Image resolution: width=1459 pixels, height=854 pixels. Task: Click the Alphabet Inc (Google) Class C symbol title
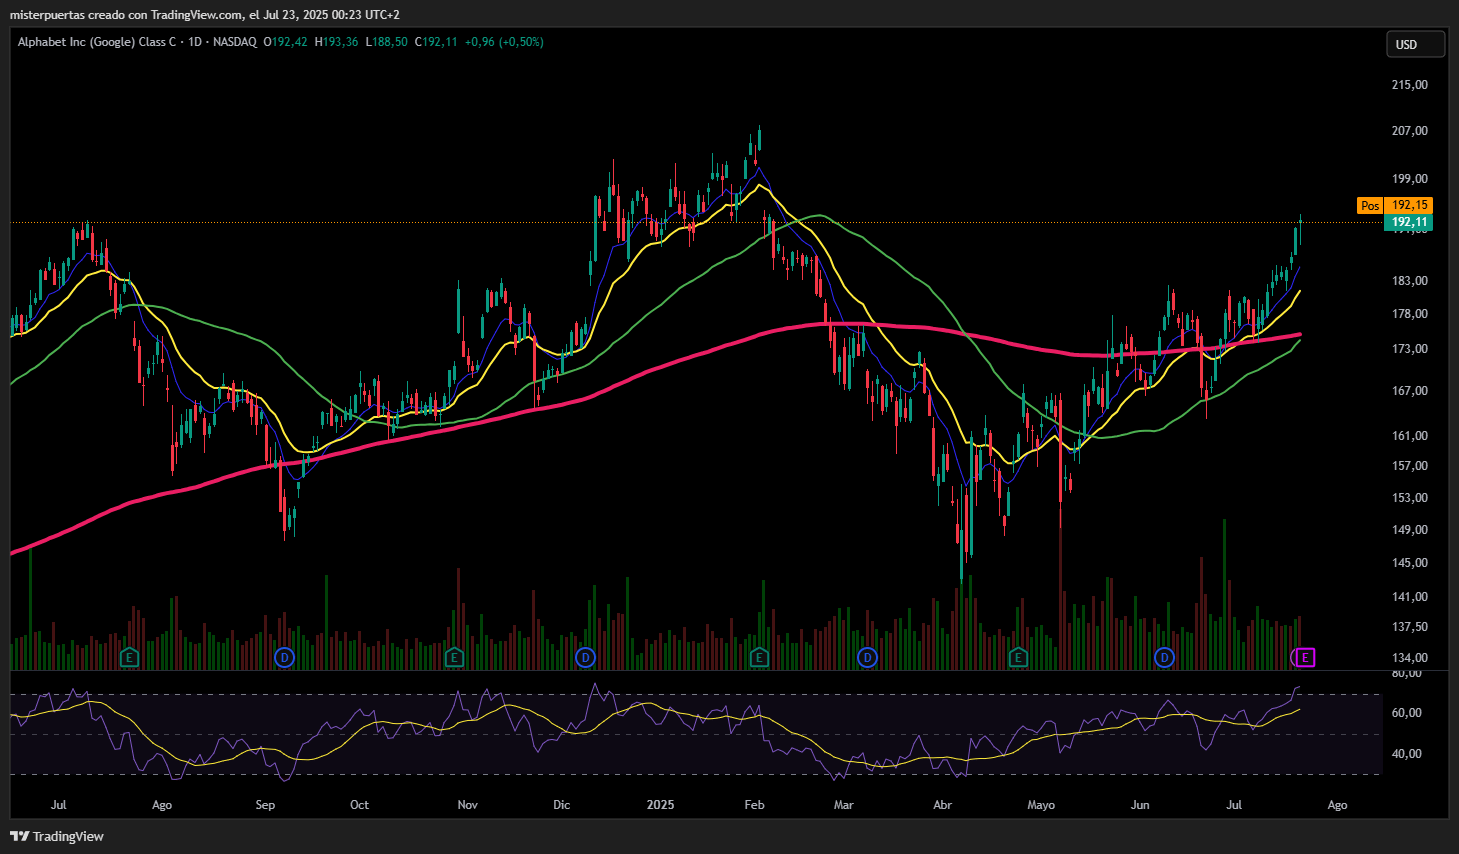(97, 42)
